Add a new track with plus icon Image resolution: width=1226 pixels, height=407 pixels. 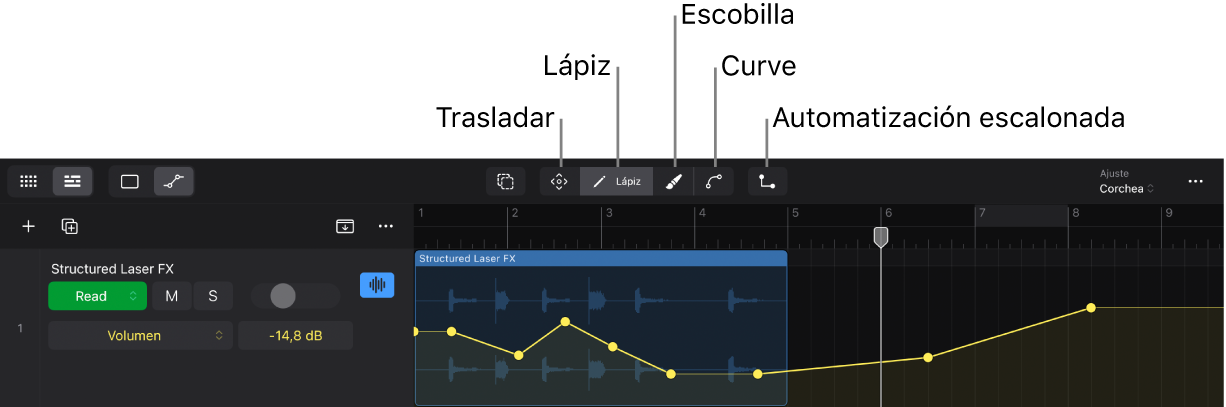[29, 226]
